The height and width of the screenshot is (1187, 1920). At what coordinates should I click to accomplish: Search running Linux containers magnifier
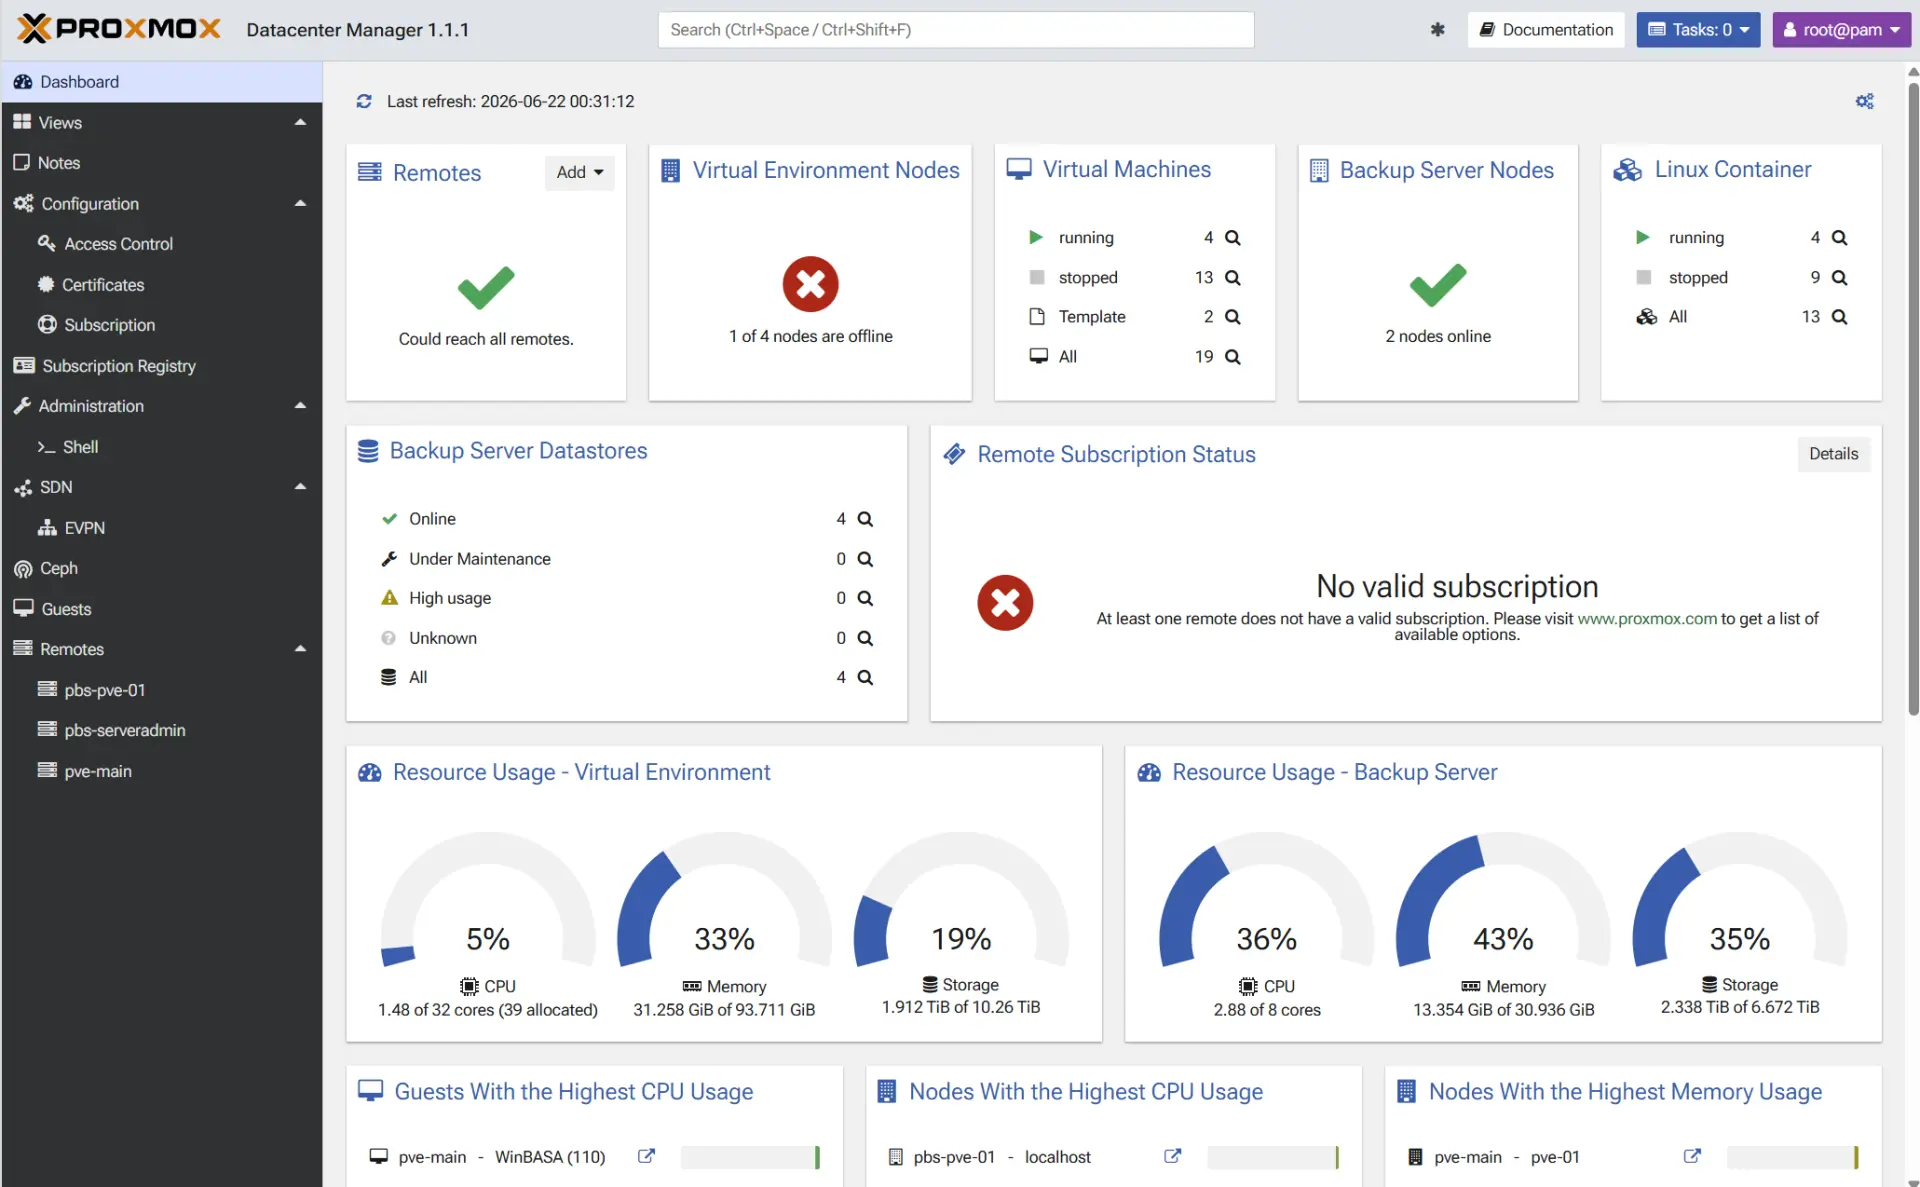point(1838,238)
